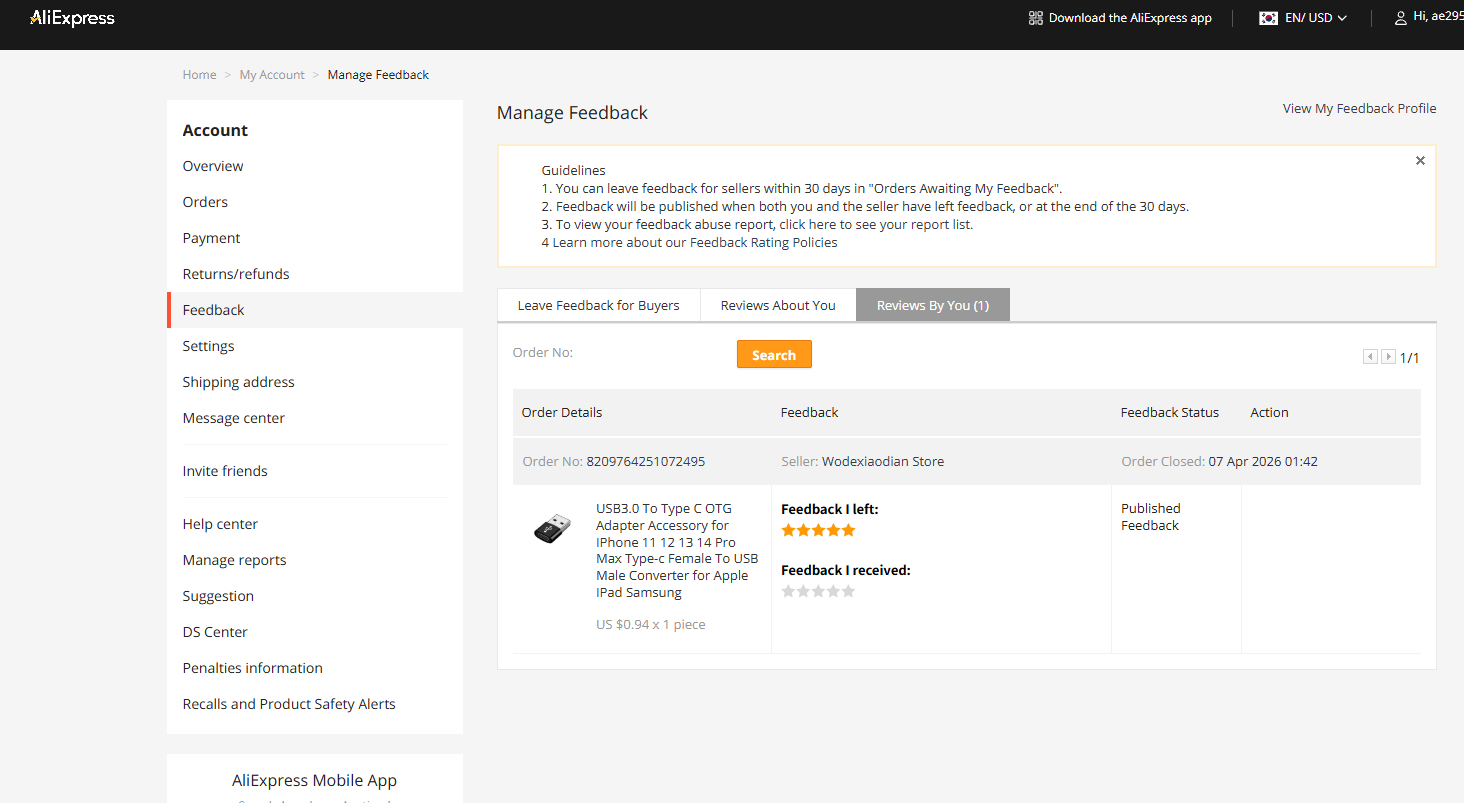The image size is (1464, 803).
Task: Click the 1/1 page indicator
Action: click(1409, 357)
